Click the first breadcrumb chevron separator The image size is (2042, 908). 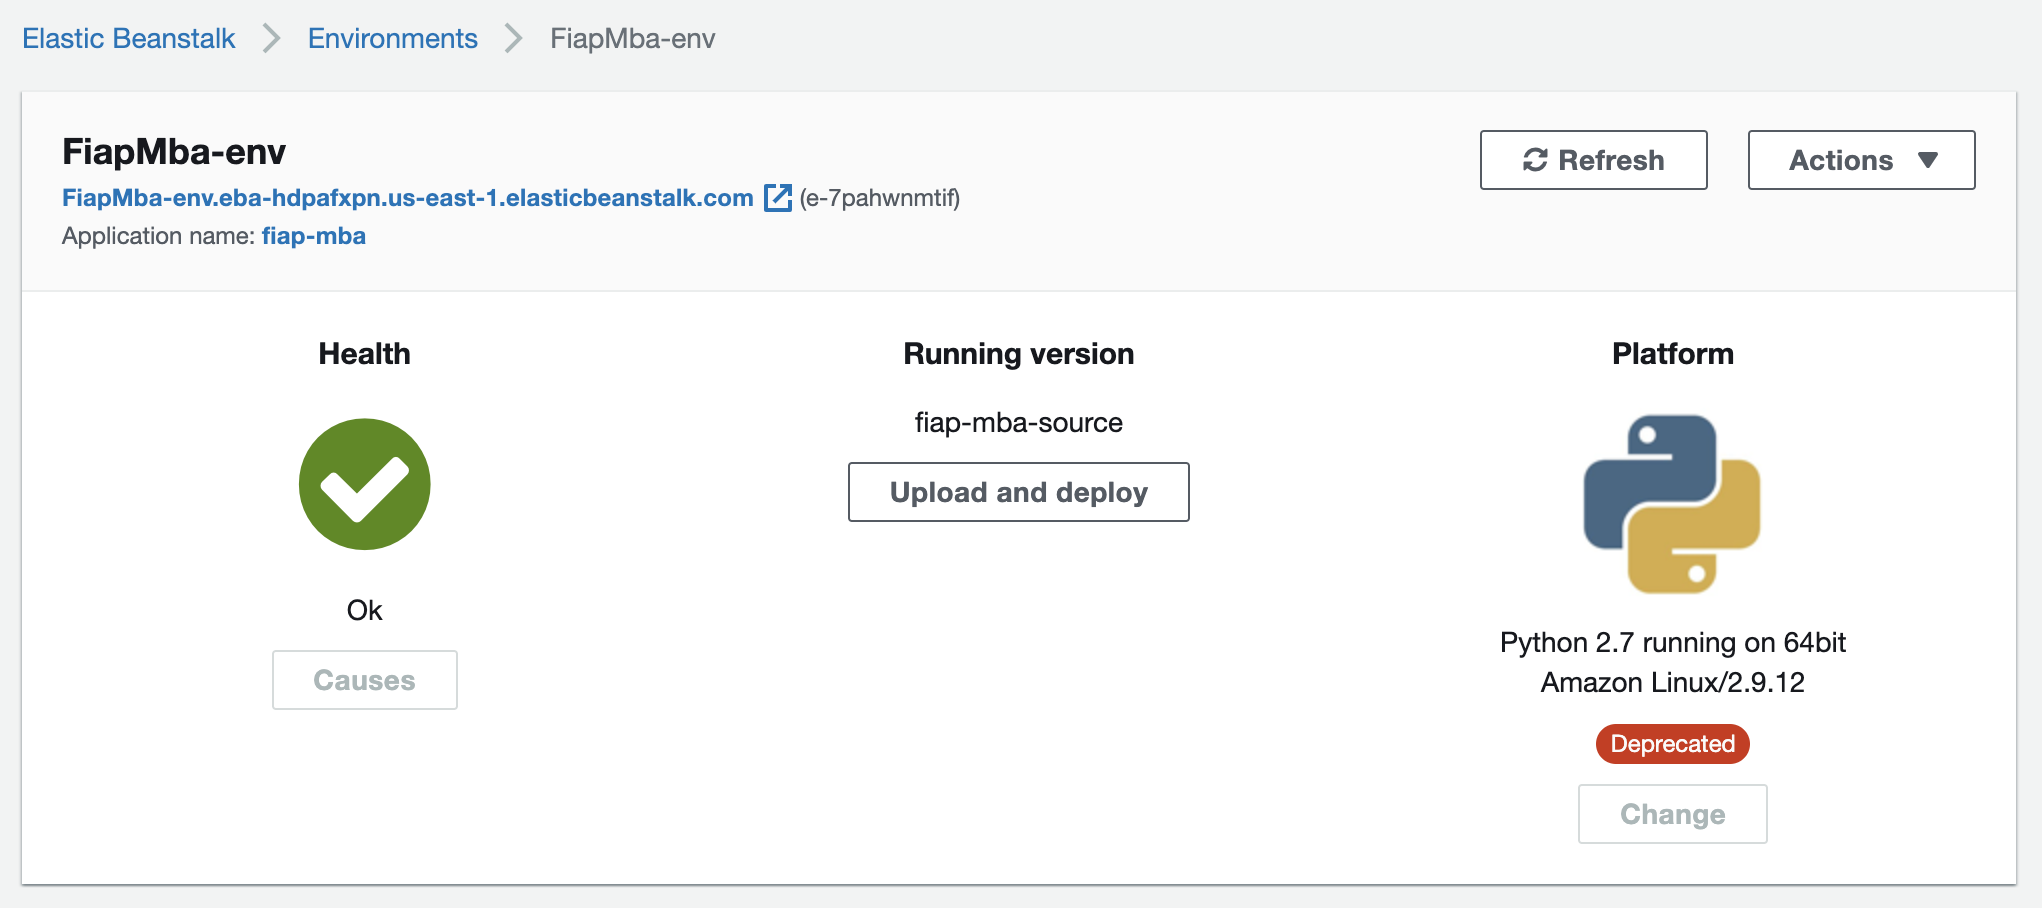pos(271,38)
